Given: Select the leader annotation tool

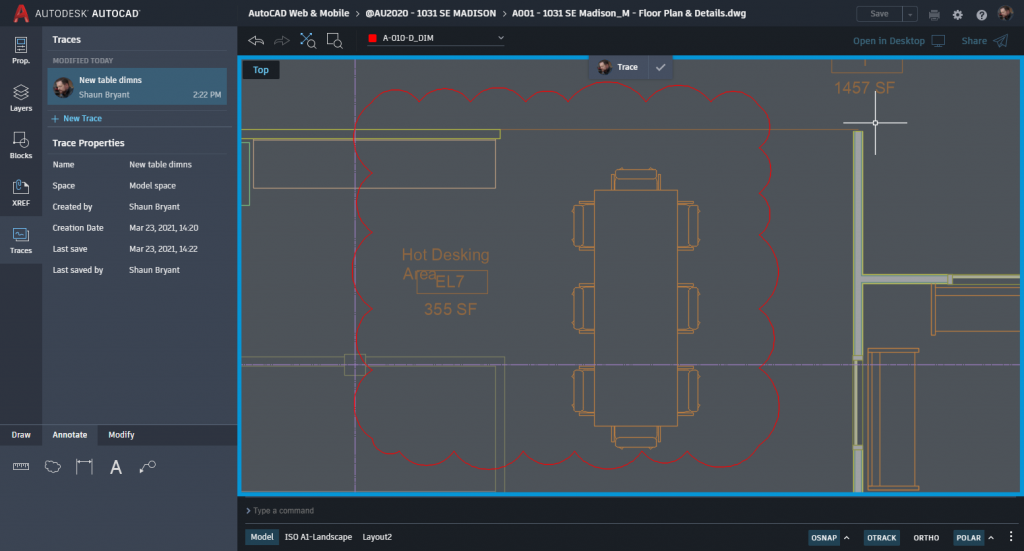Looking at the screenshot, I should [148, 467].
